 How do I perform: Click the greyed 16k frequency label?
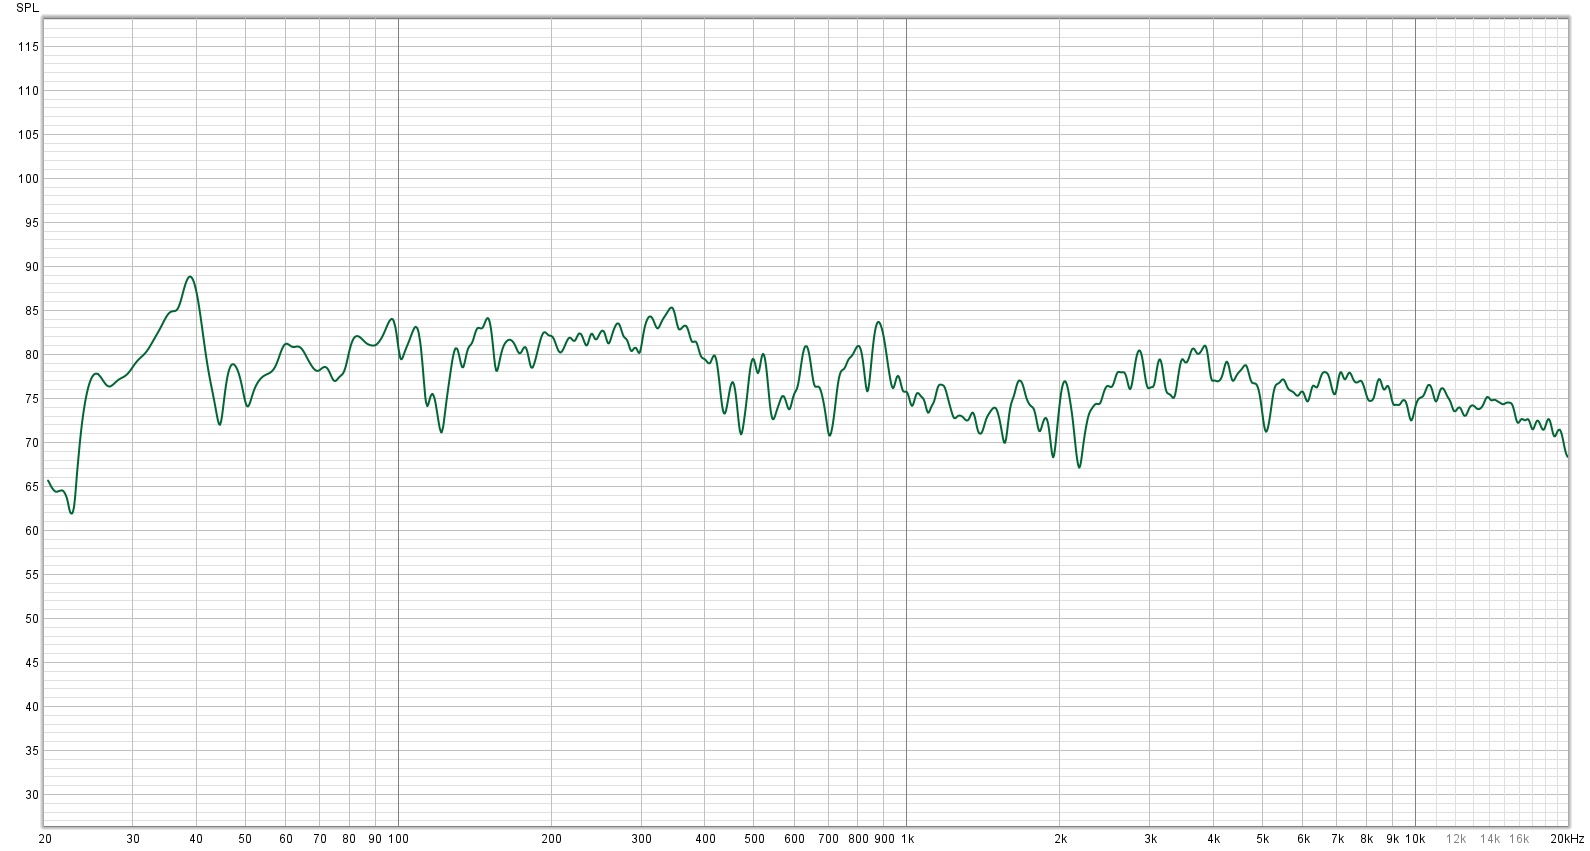1519,839
